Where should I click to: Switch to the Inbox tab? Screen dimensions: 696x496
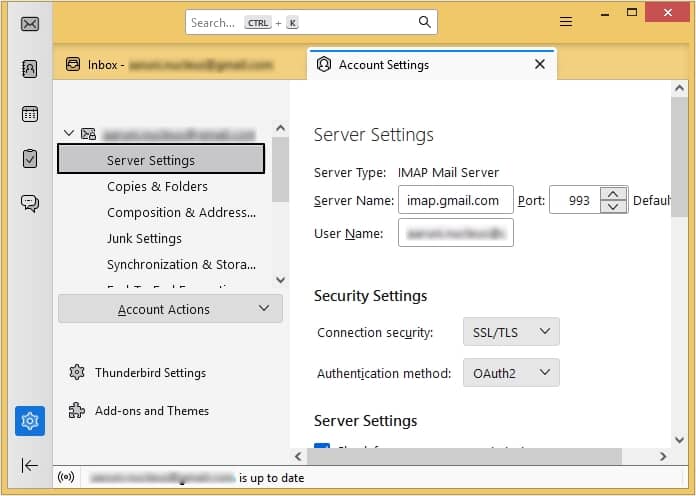179,65
